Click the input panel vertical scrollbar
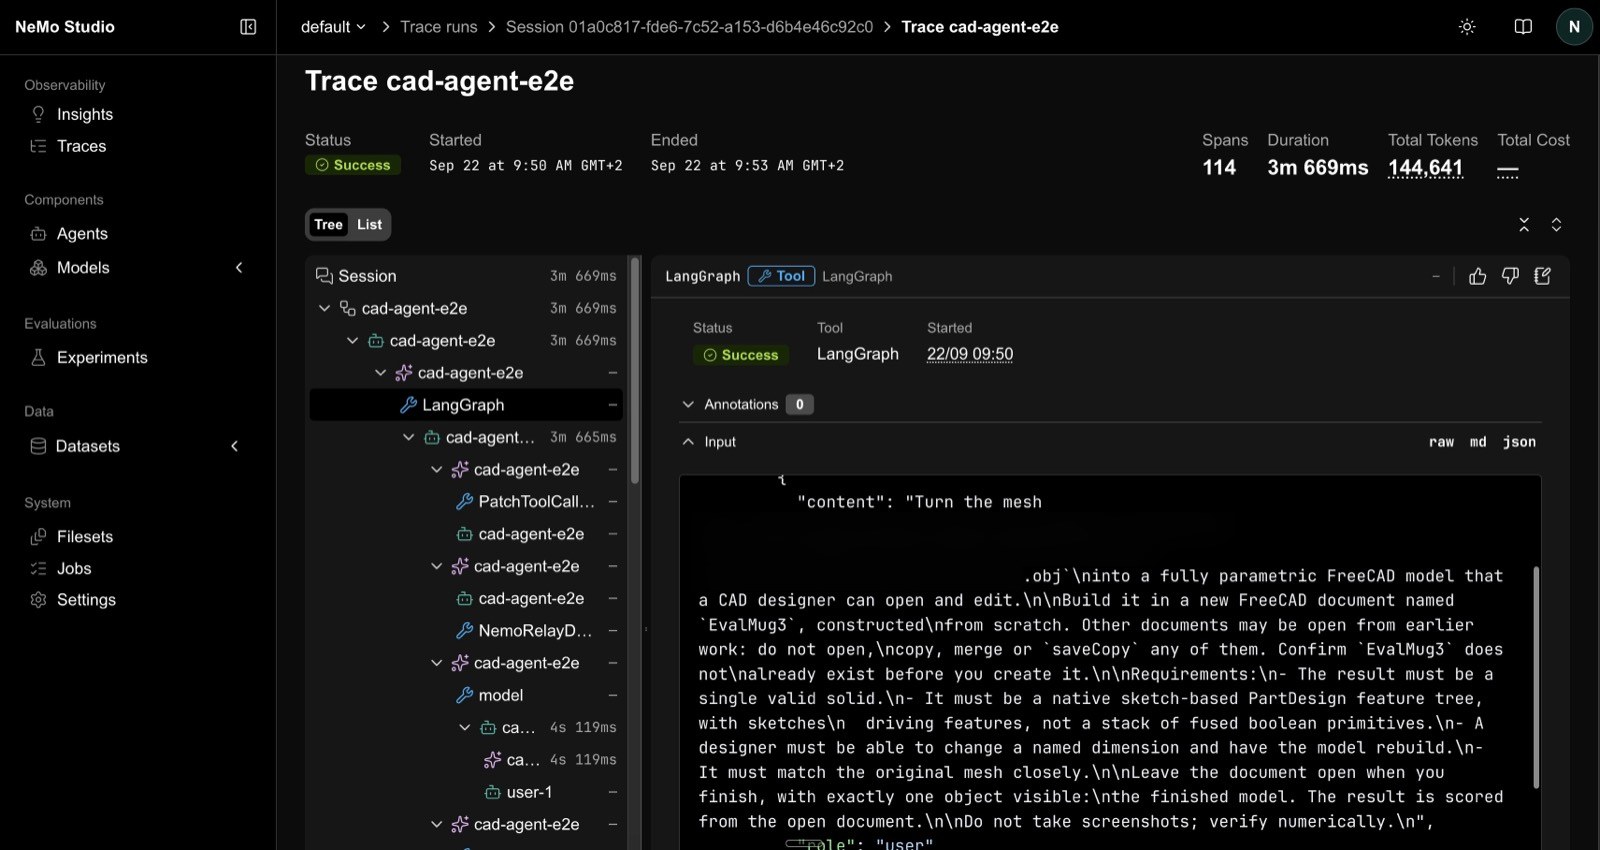1600x850 pixels. click(1536, 677)
